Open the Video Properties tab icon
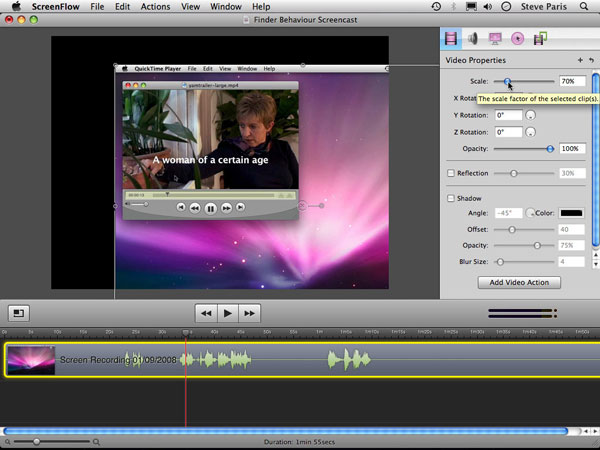Viewport: 600px width, 450px height. pos(452,39)
